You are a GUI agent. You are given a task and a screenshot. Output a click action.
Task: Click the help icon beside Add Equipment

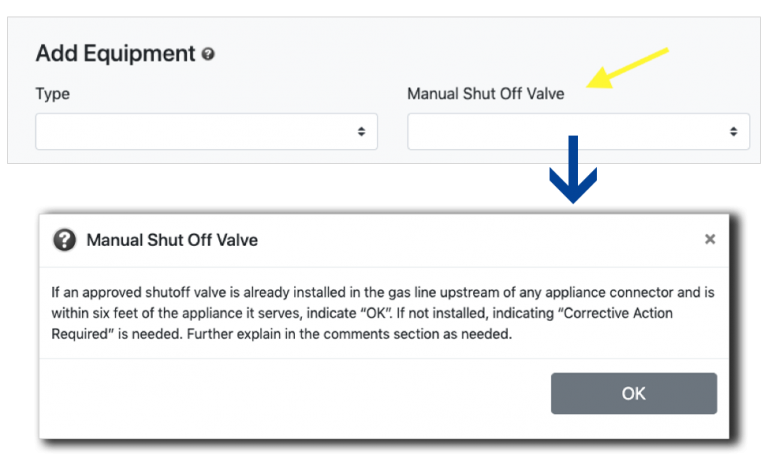click(208, 54)
